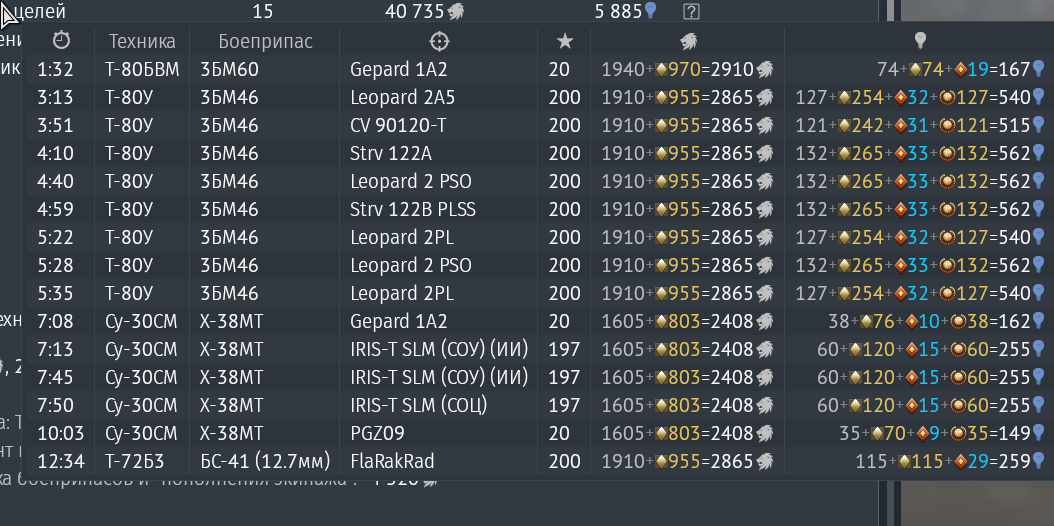The image size is (1054, 526).
Task: Click the blue bulb icon beside 5 885
Action: 650,10
